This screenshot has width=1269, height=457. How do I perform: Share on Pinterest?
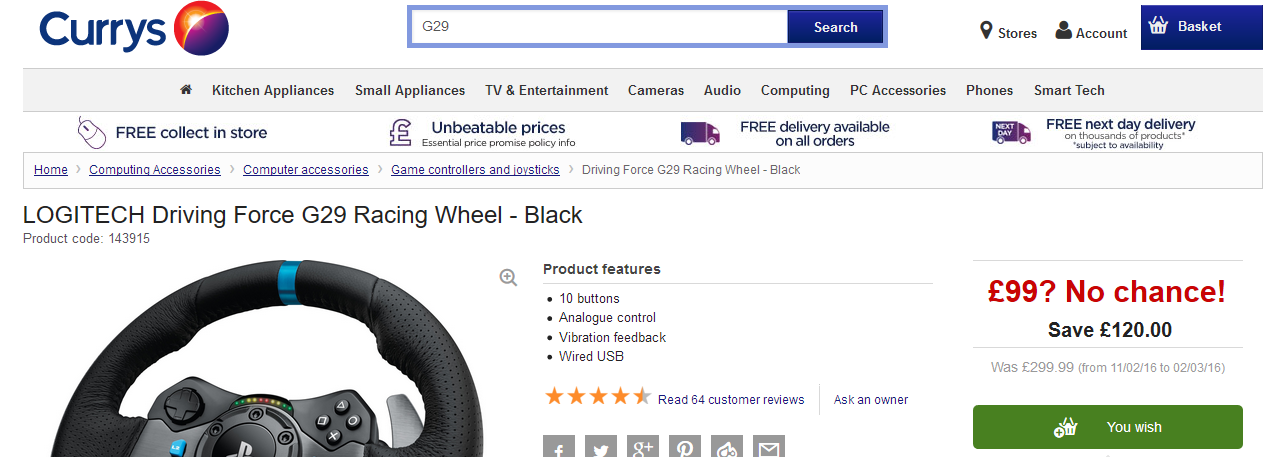click(x=685, y=446)
